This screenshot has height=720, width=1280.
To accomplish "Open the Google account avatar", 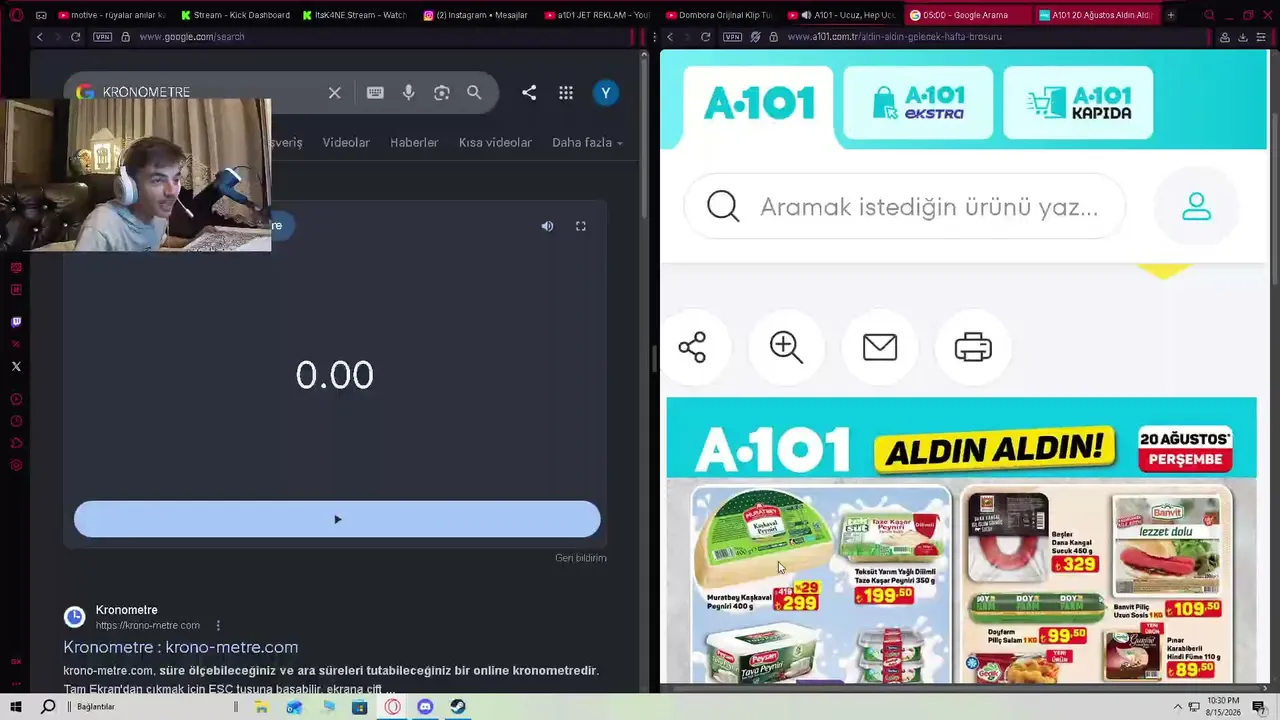I will [x=605, y=93].
